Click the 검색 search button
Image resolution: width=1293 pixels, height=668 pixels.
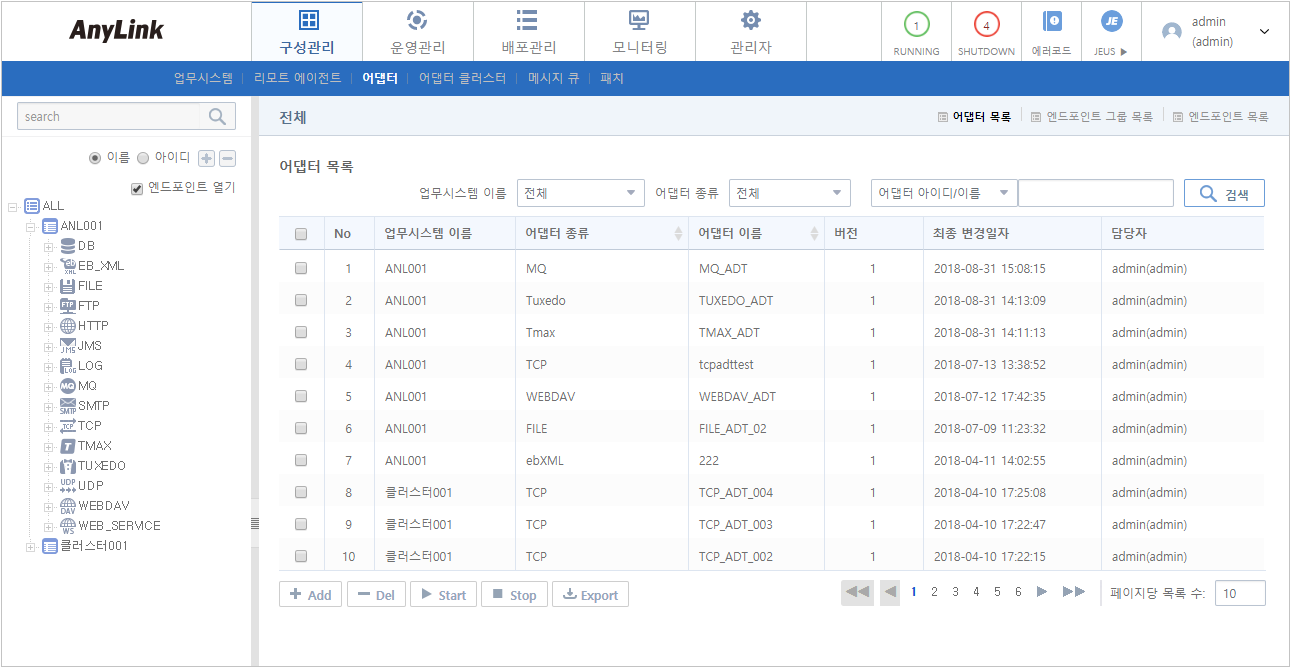(x=1224, y=194)
